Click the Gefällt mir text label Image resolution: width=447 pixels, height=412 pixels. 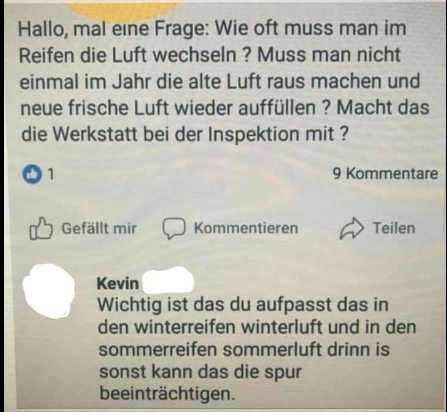(x=99, y=228)
